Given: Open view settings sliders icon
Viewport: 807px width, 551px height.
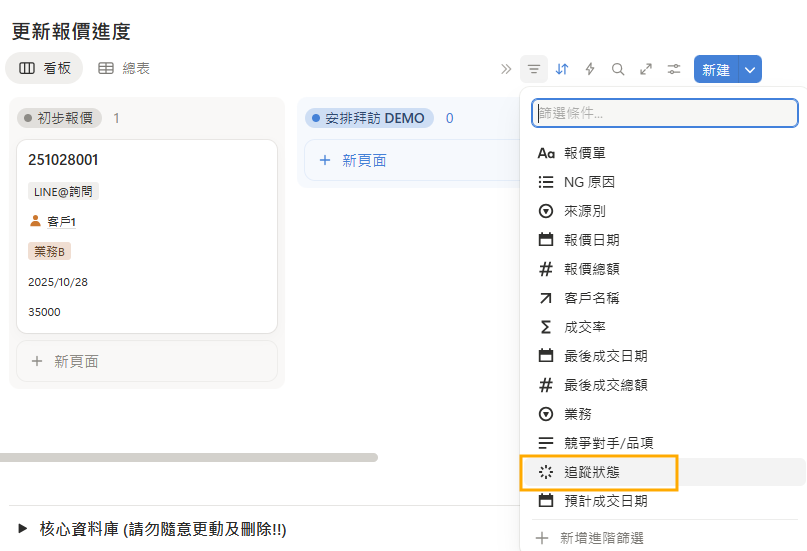Looking at the screenshot, I should [674, 69].
